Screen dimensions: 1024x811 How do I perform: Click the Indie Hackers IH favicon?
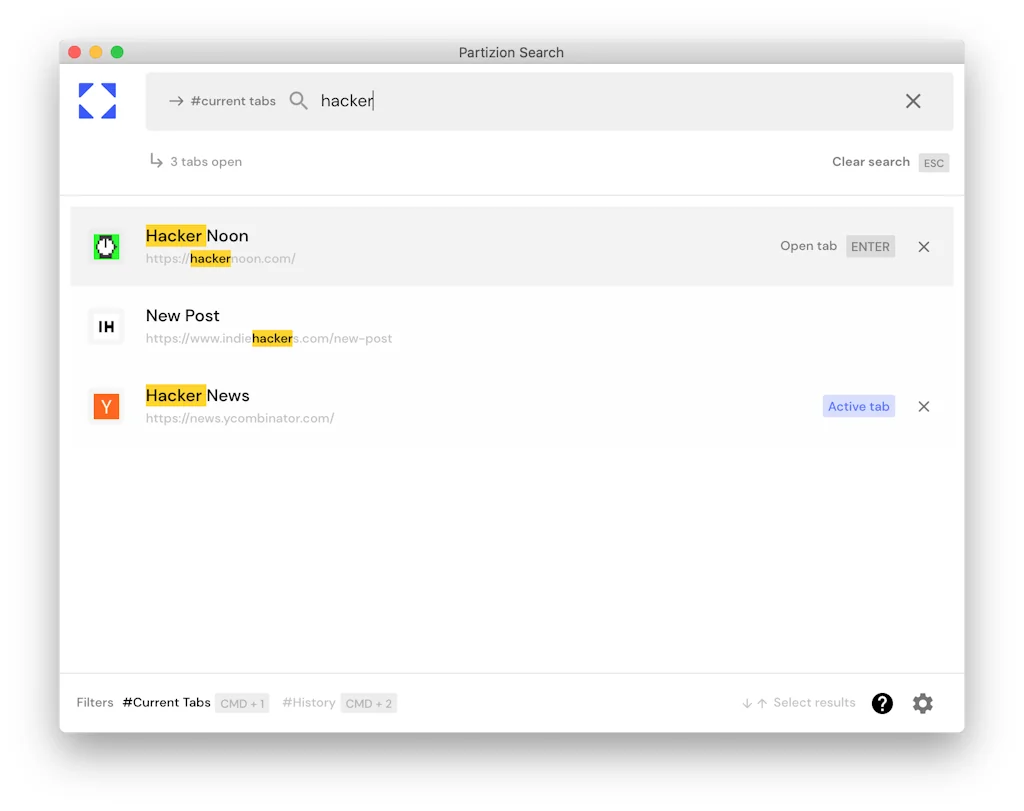[106, 326]
